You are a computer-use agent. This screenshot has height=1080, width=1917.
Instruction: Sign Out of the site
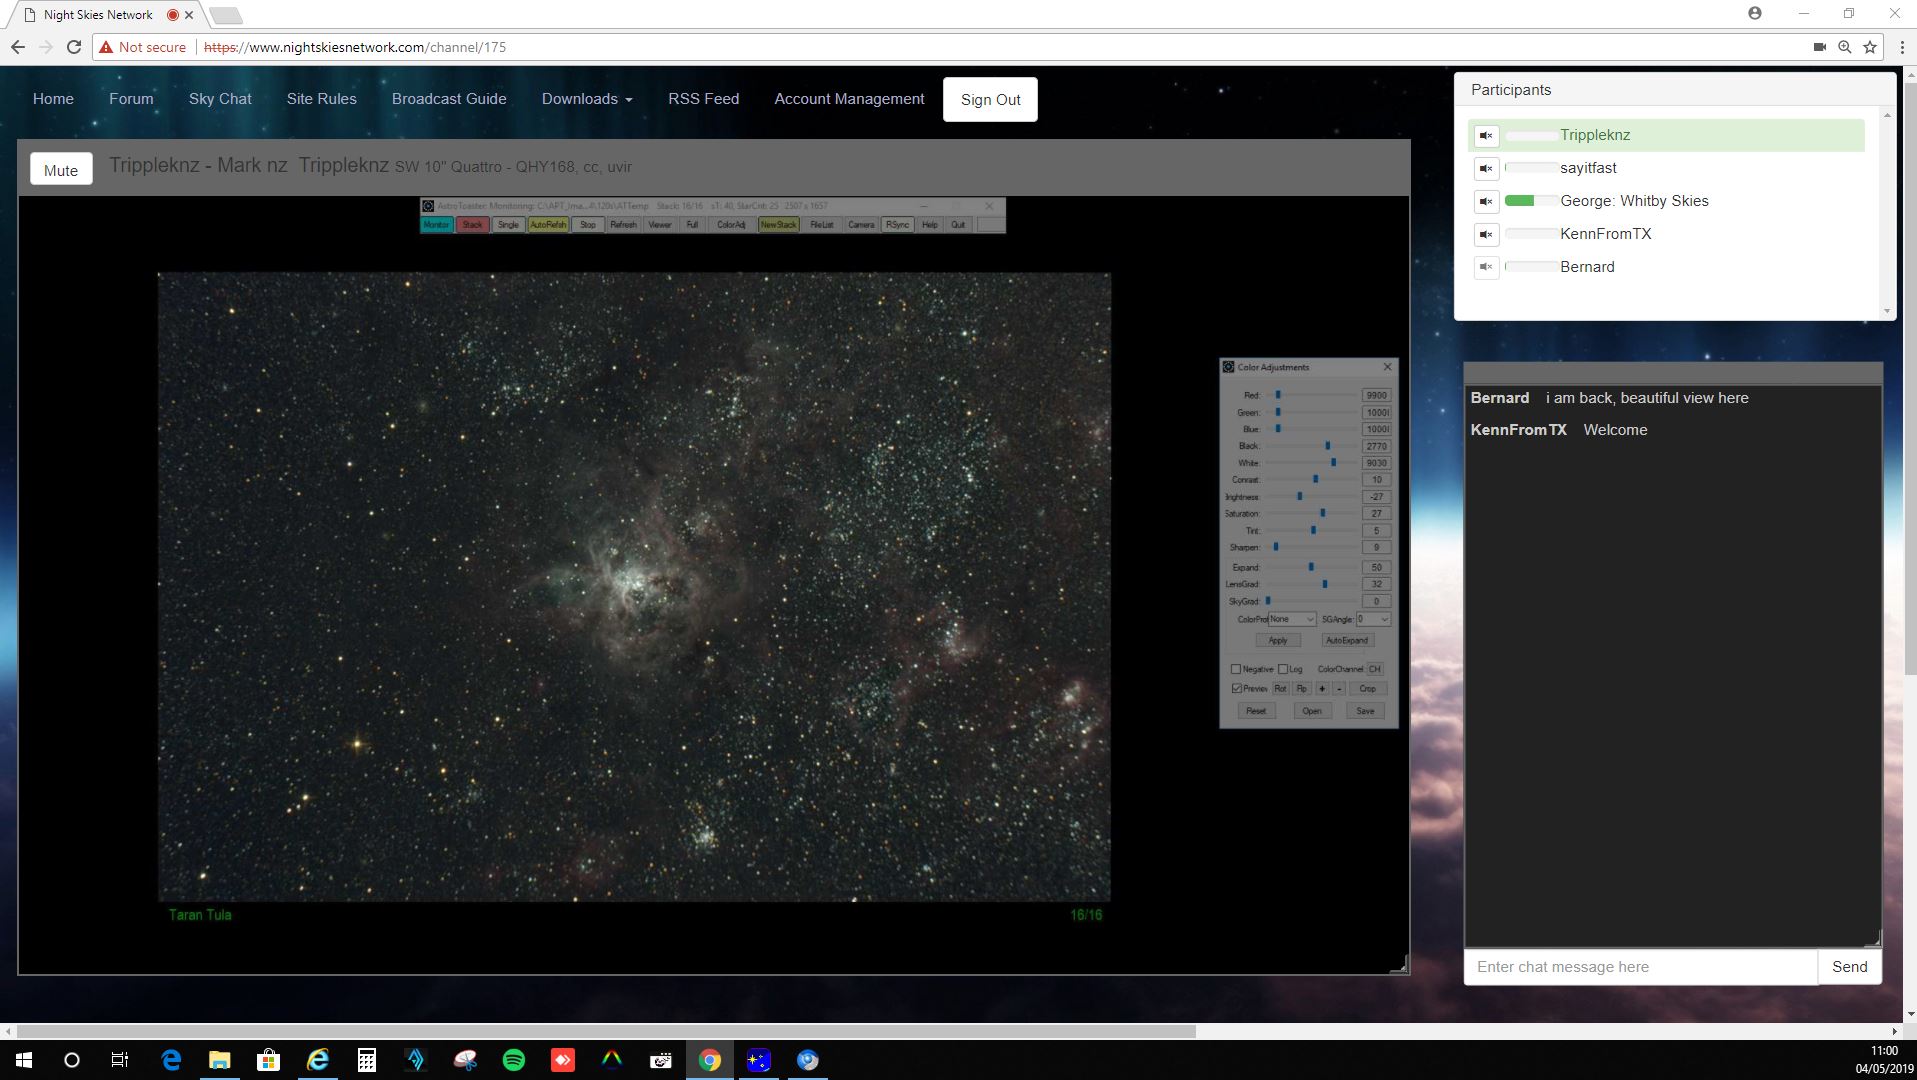pos(990,99)
